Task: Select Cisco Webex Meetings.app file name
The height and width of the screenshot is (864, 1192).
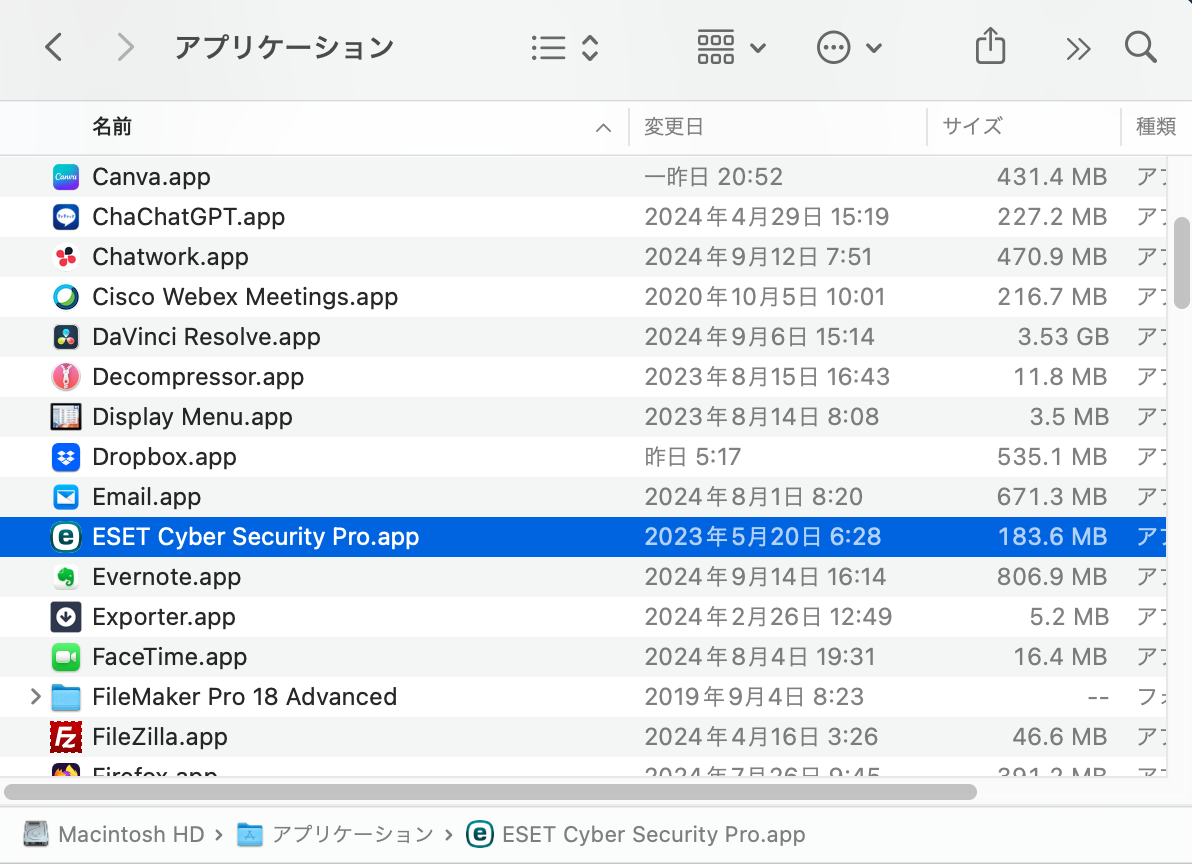Action: coord(245,297)
